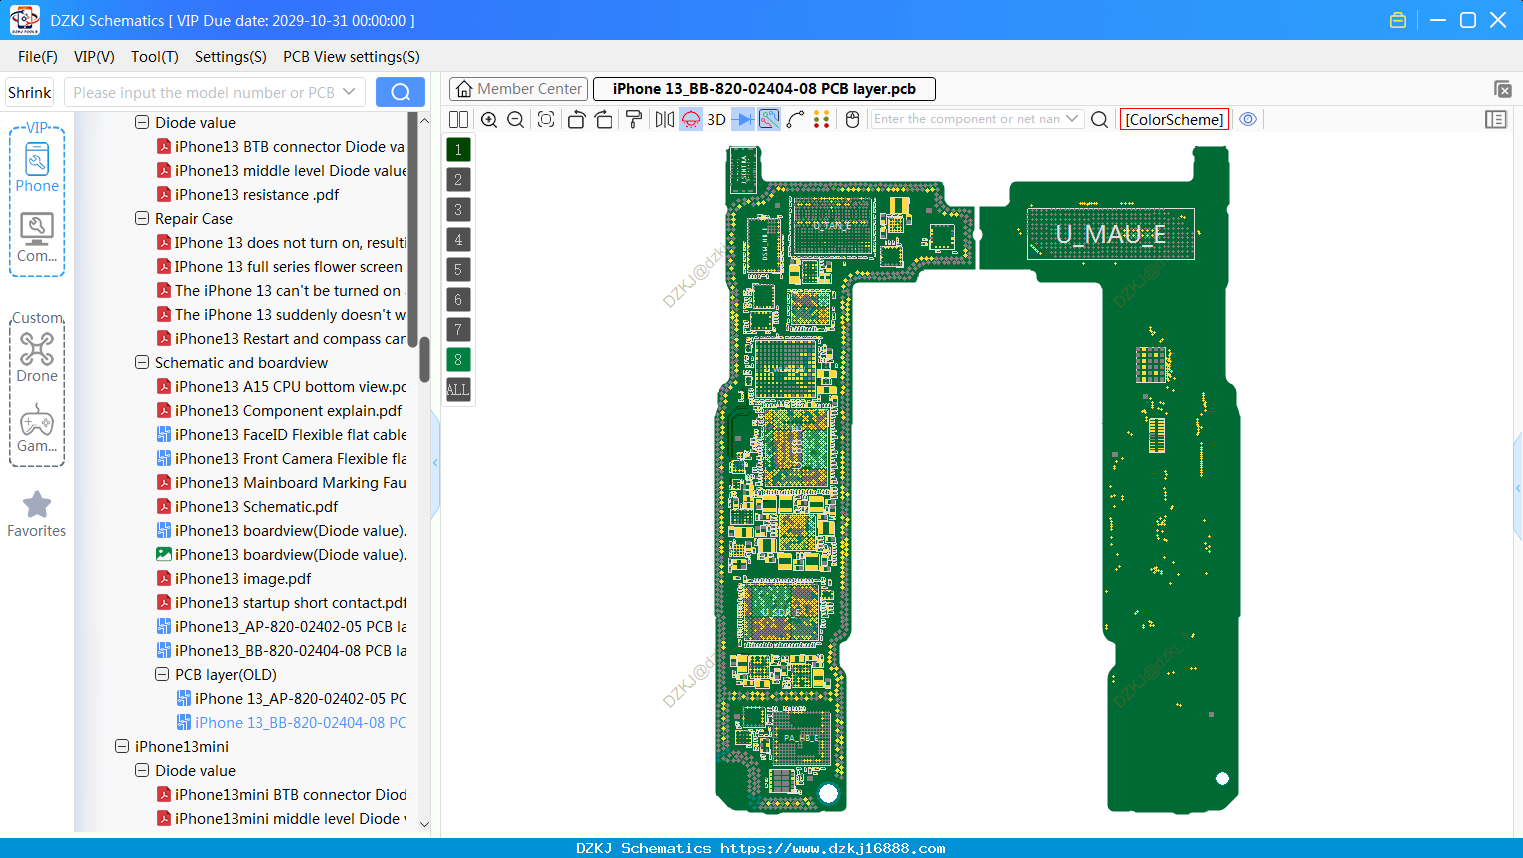Open iPhone13 resistance .pdf

click(x=256, y=195)
